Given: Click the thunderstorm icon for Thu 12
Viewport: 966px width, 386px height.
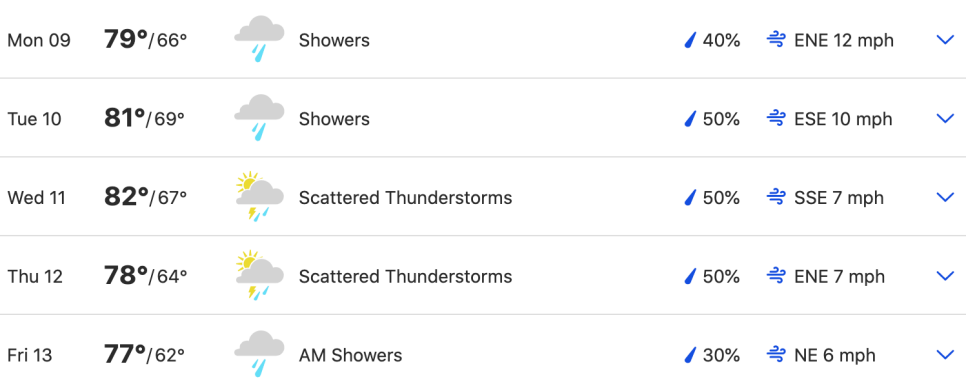Looking at the screenshot, I should pyautogui.click(x=259, y=276).
